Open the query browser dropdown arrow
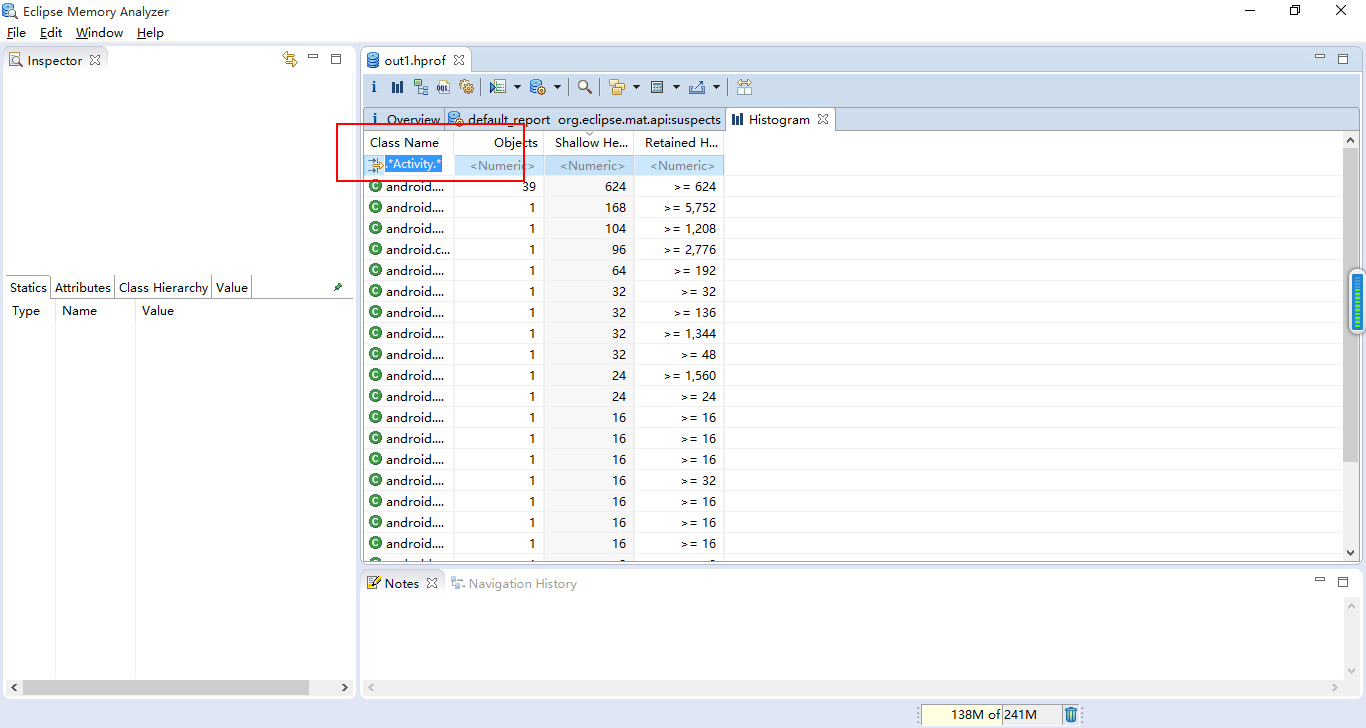The image size is (1366, 728). coord(557,87)
